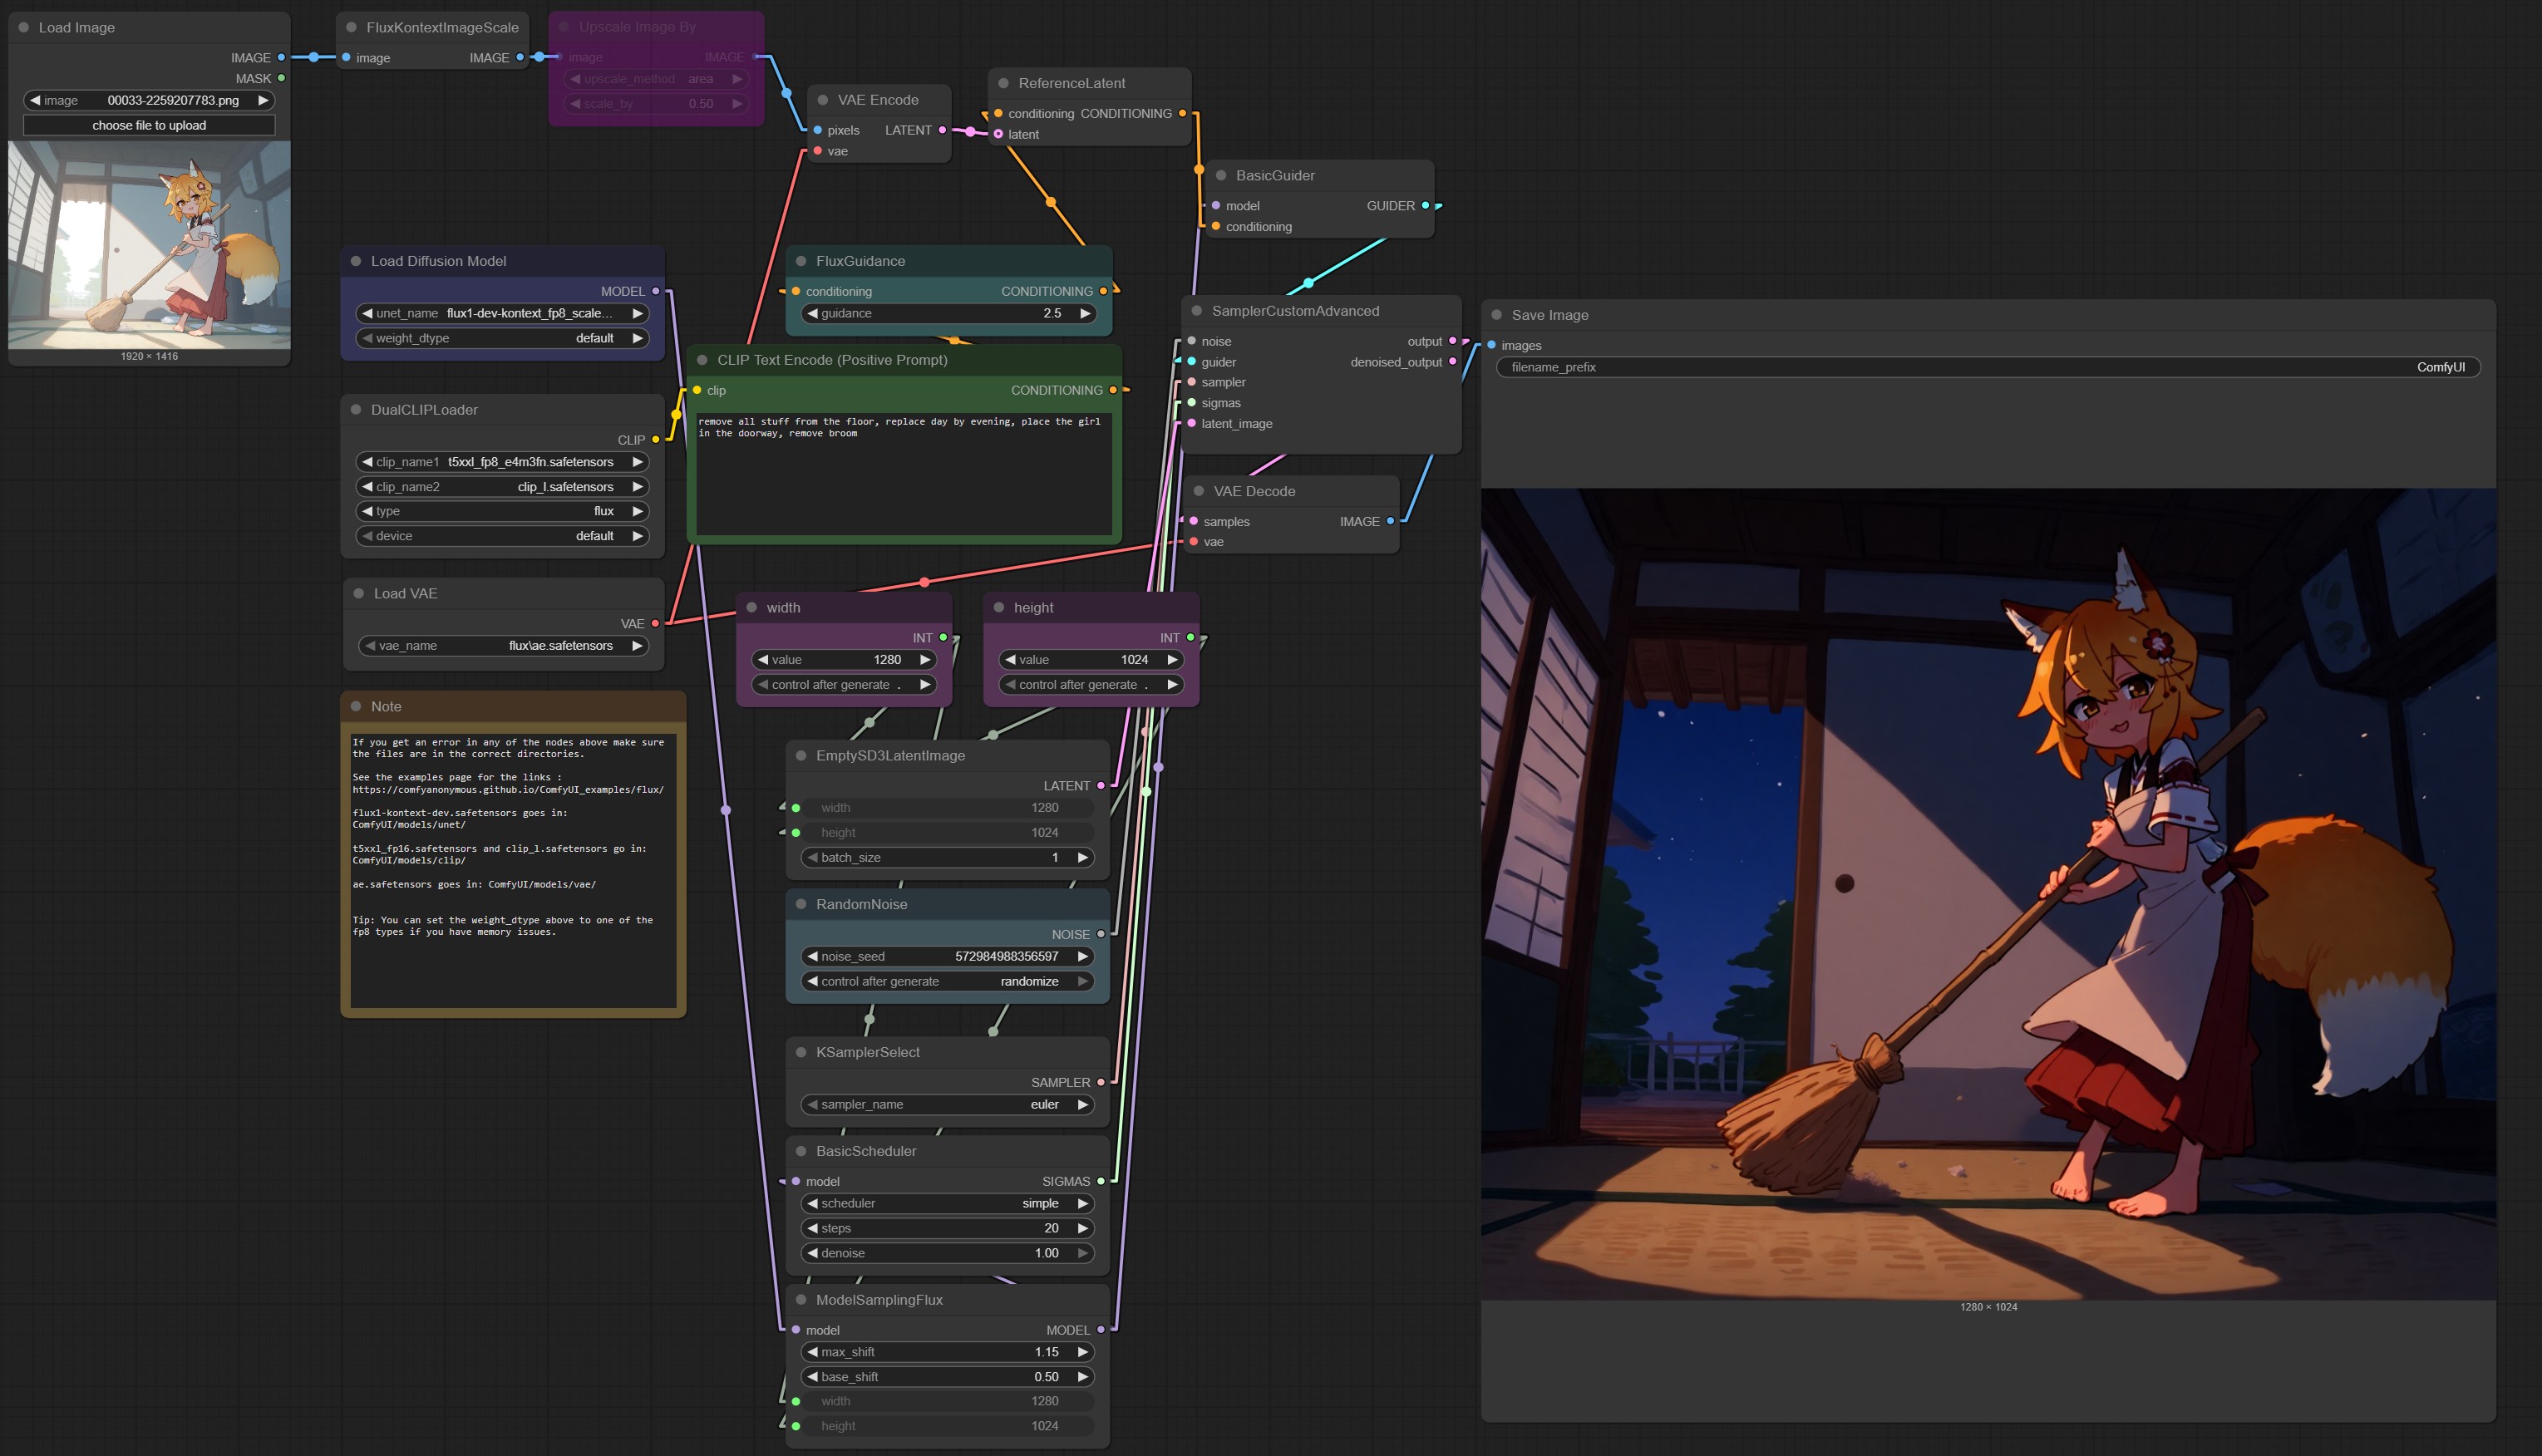The height and width of the screenshot is (1456, 2542).
Task: Toggle the FluxGuidance node collapse dot
Action: point(800,261)
